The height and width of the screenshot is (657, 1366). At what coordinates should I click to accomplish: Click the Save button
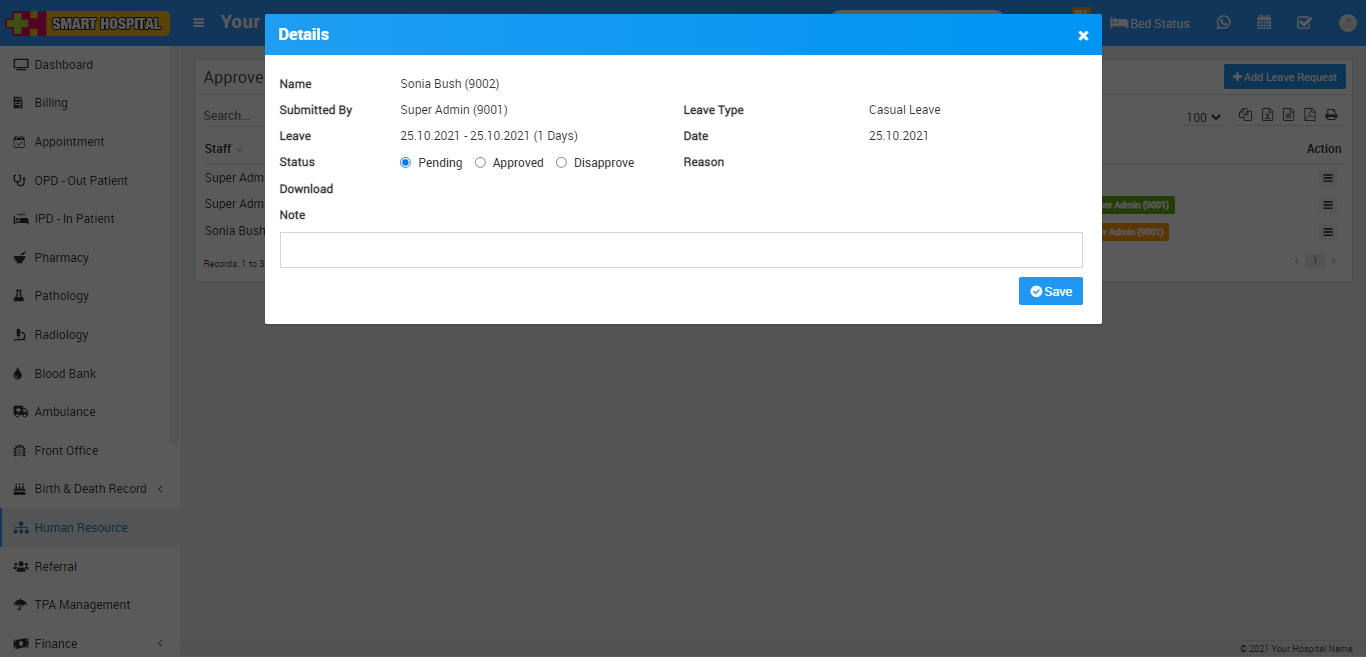pyautogui.click(x=1050, y=291)
